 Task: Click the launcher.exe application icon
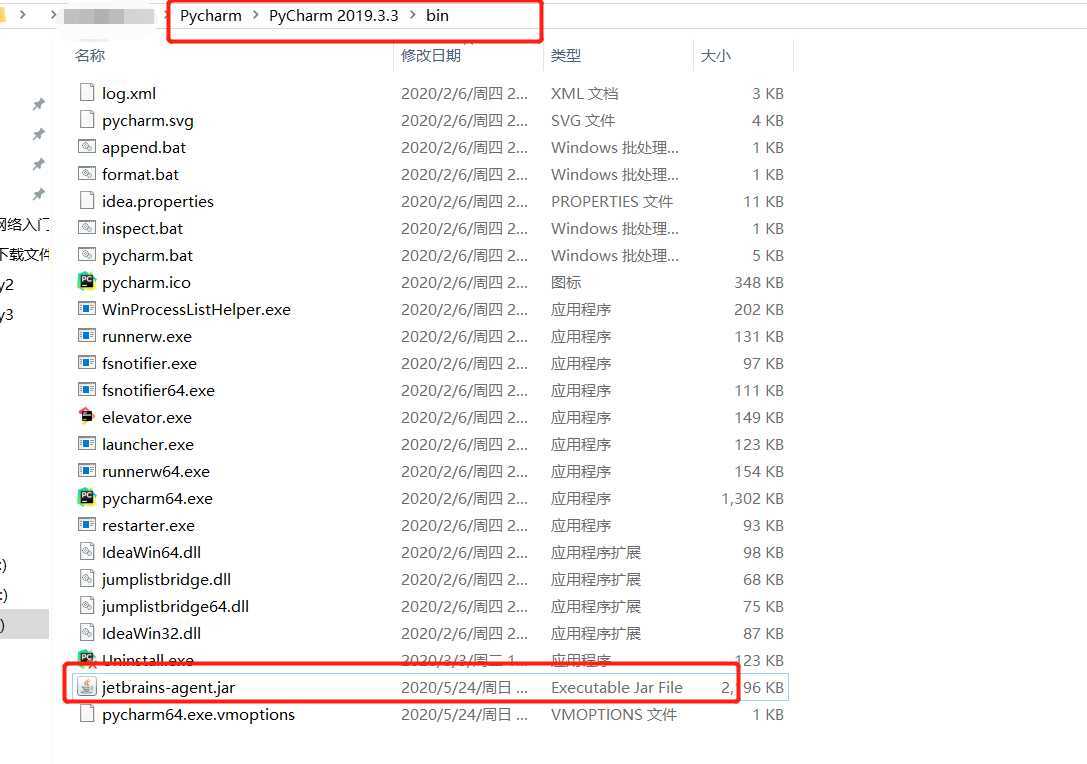(87, 444)
